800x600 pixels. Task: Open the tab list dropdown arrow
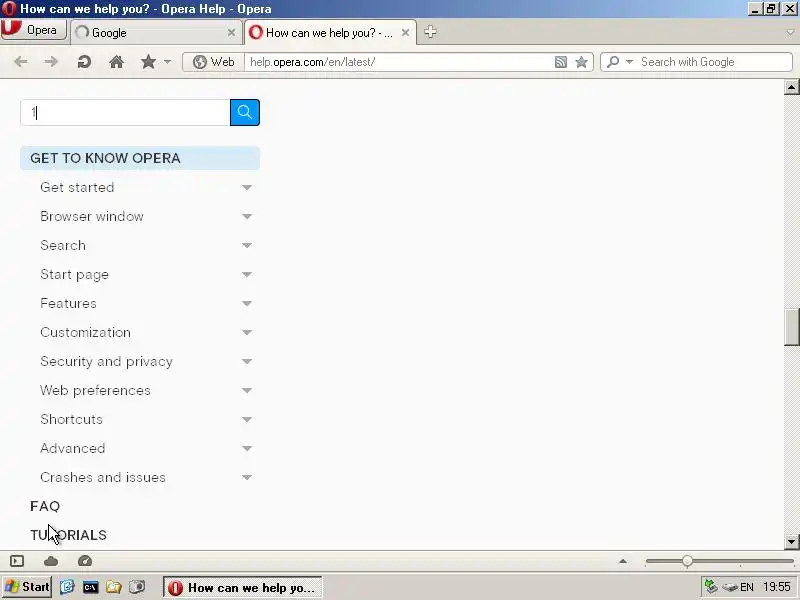790,32
